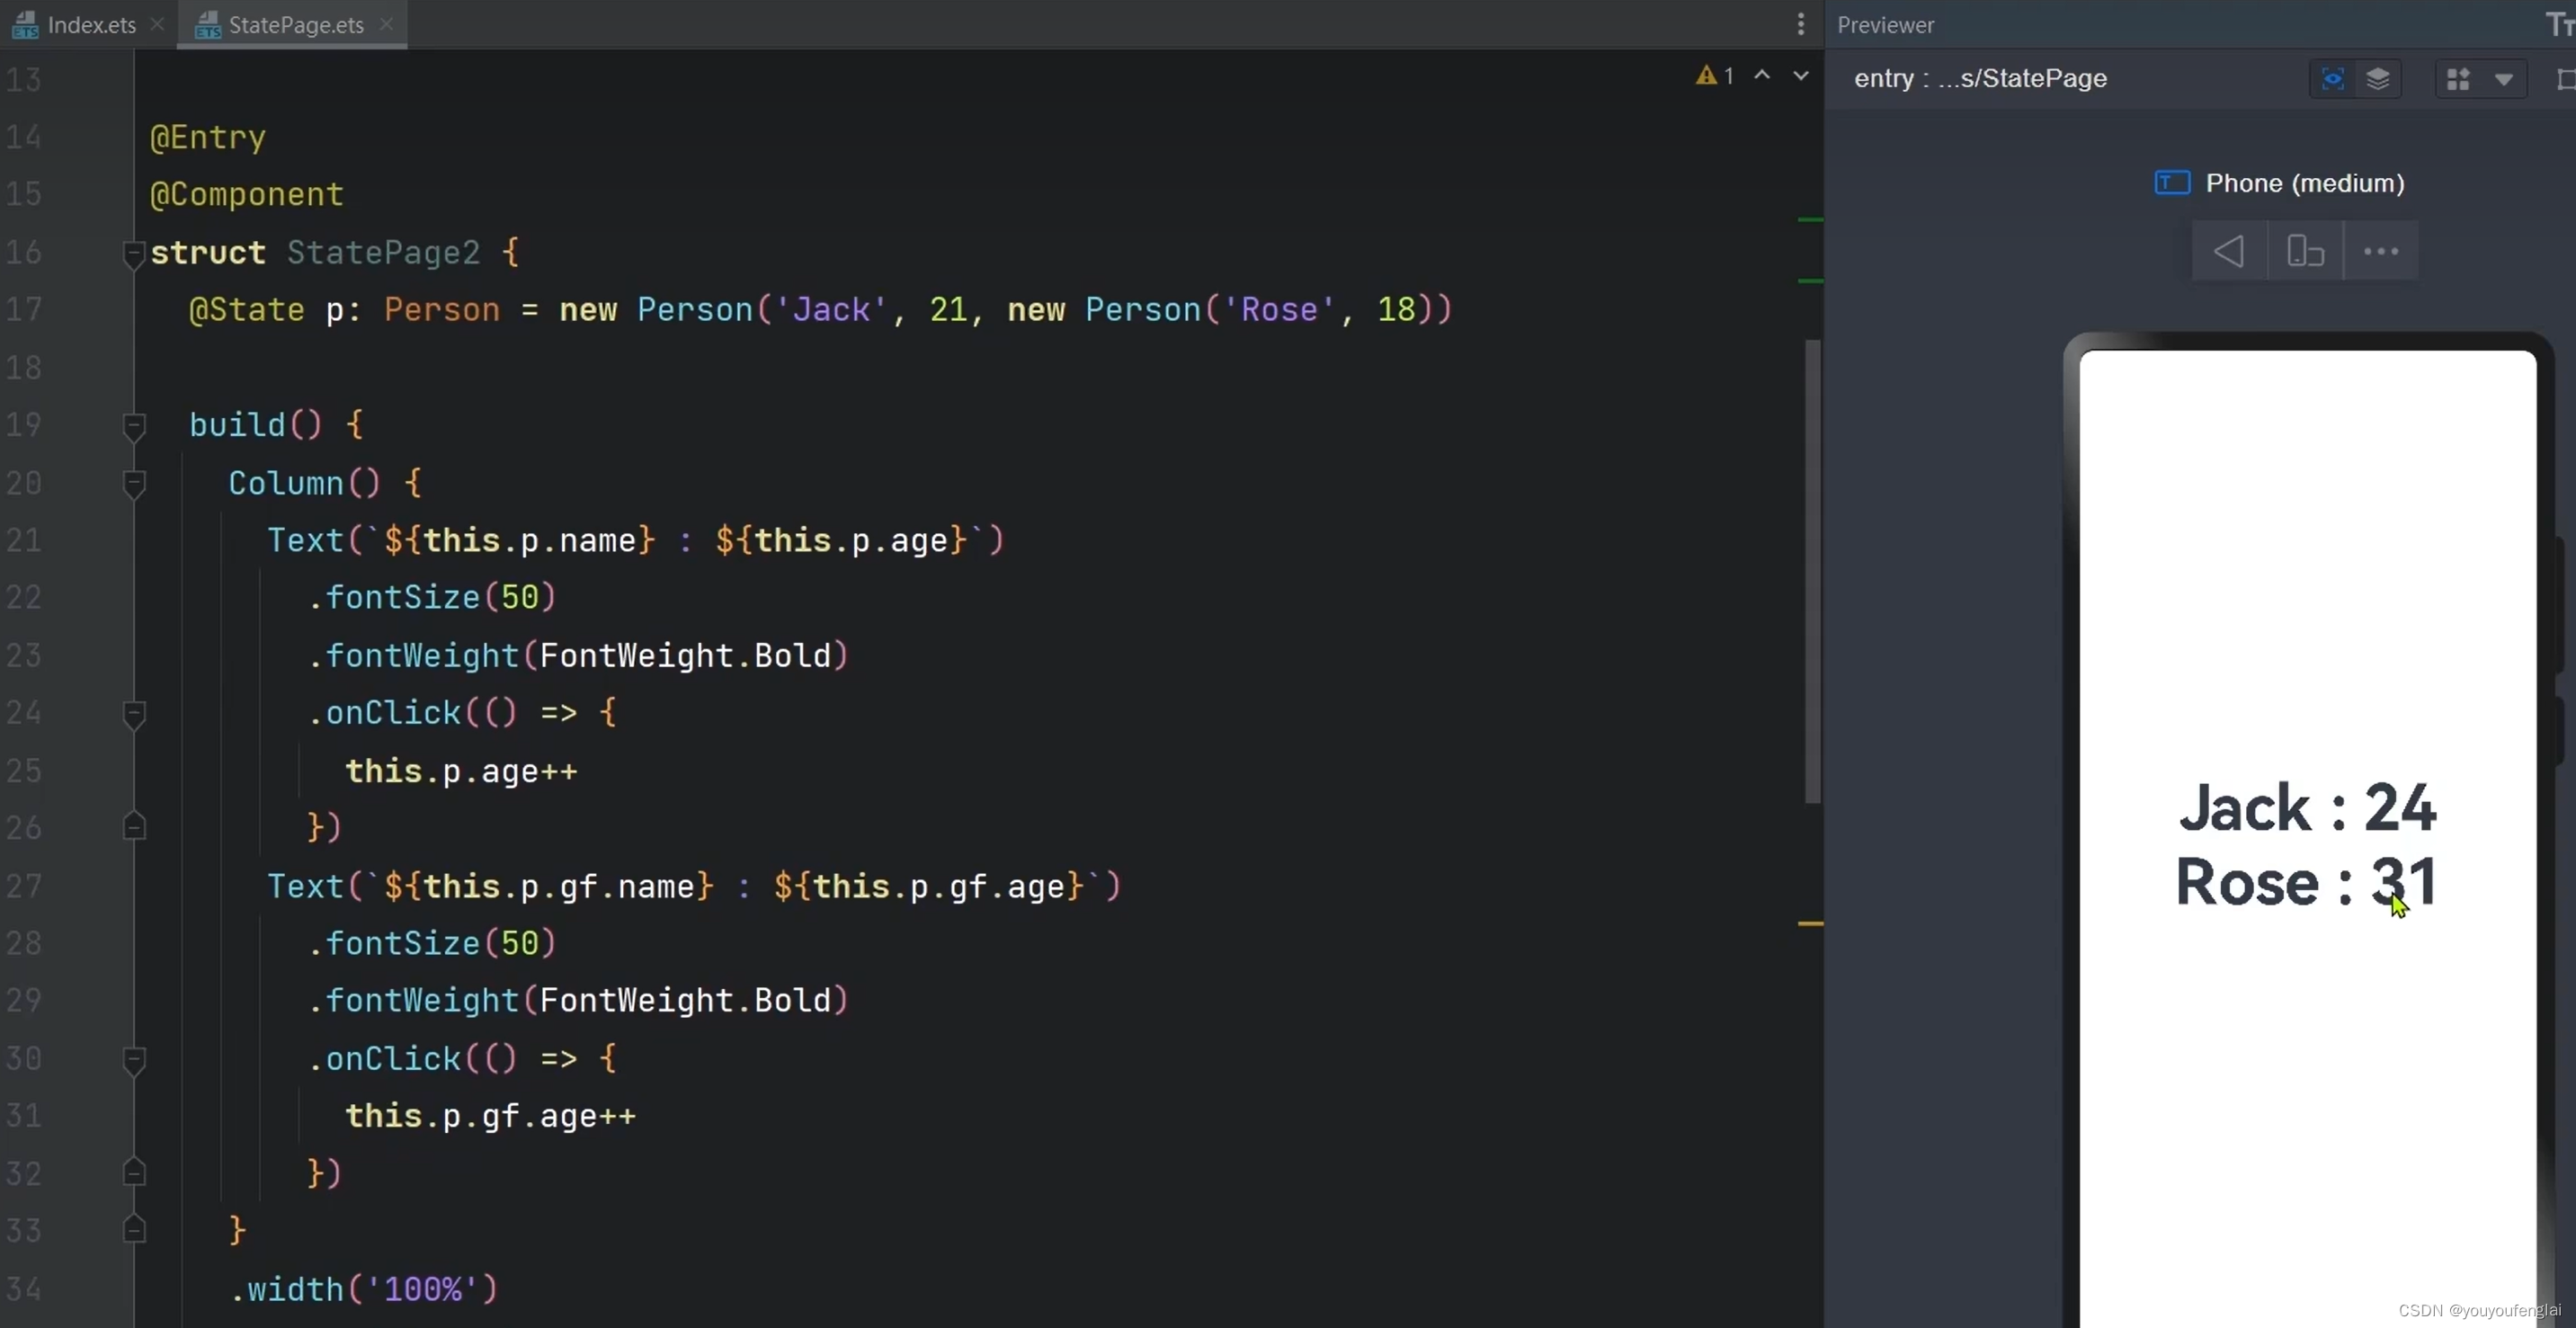Screen dimensions: 2576x1328
Task: Click the font size icon in the Previewer title bar
Action: [2560, 25]
